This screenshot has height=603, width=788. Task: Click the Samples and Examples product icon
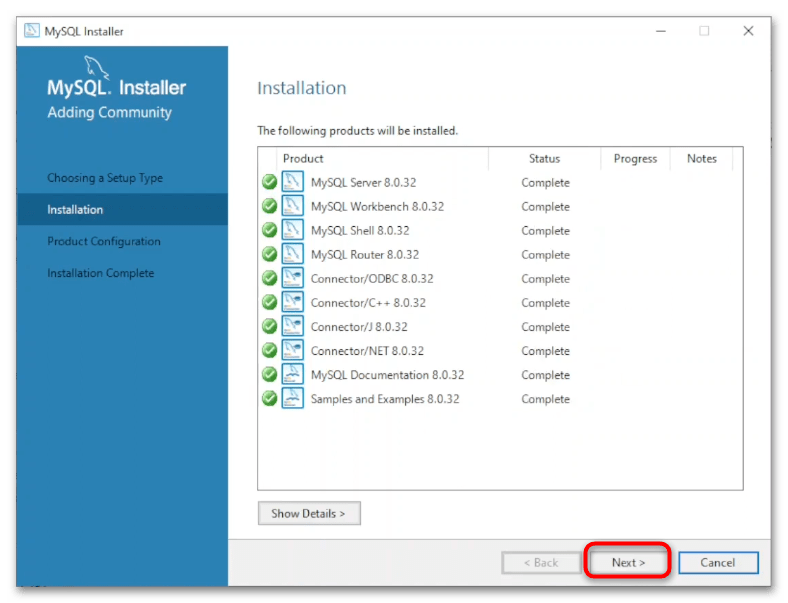(292, 398)
